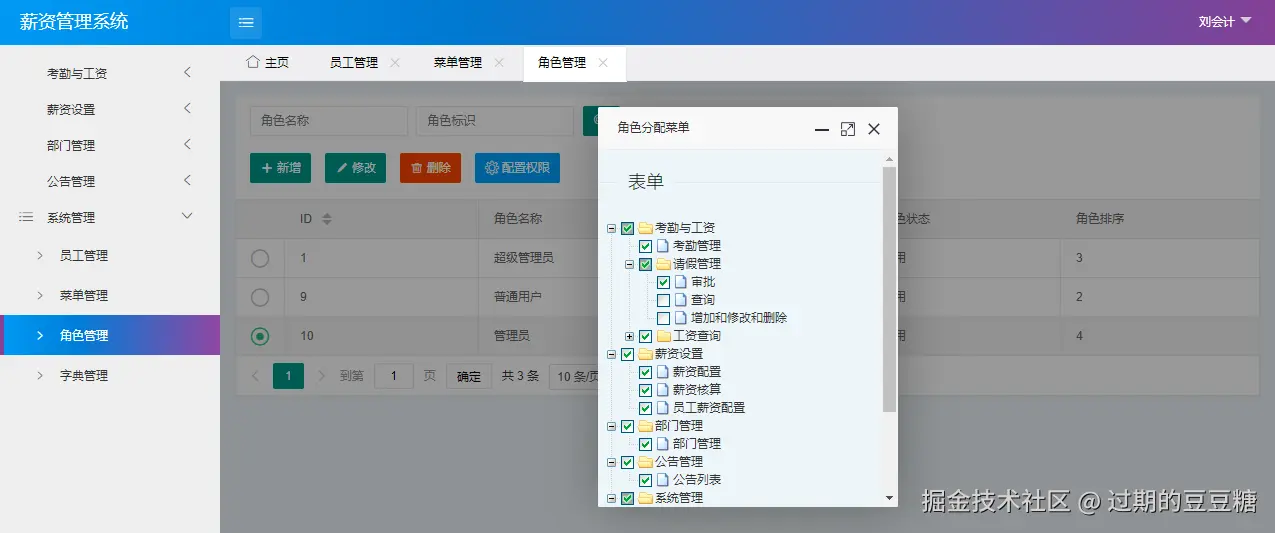This screenshot has height=533, width=1275.
Task: Open the 刘会计 user dropdown
Action: pyautogui.click(x=1225, y=21)
